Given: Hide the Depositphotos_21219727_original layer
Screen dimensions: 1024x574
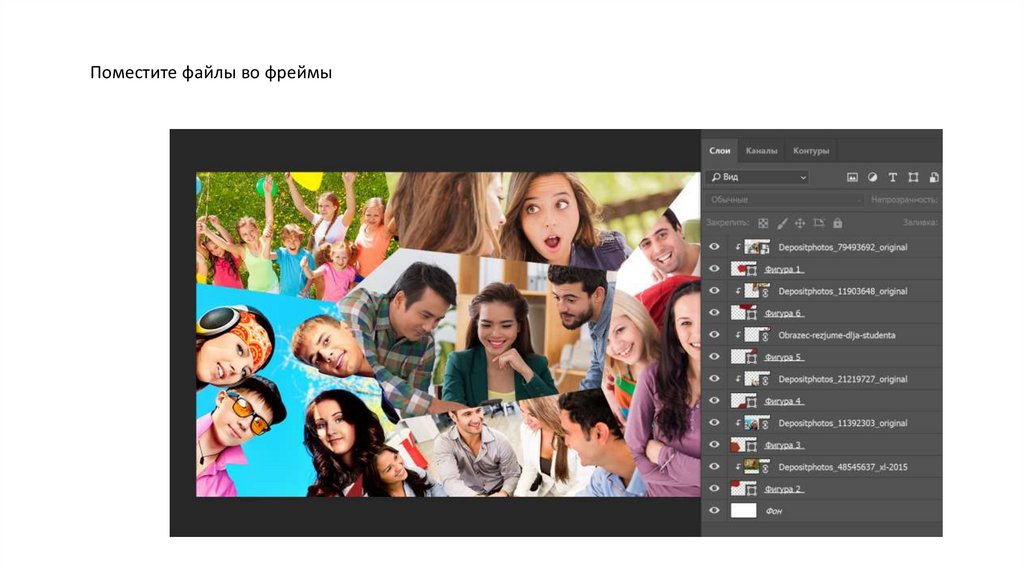Looking at the screenshot, I should click(x=714, y=379).
